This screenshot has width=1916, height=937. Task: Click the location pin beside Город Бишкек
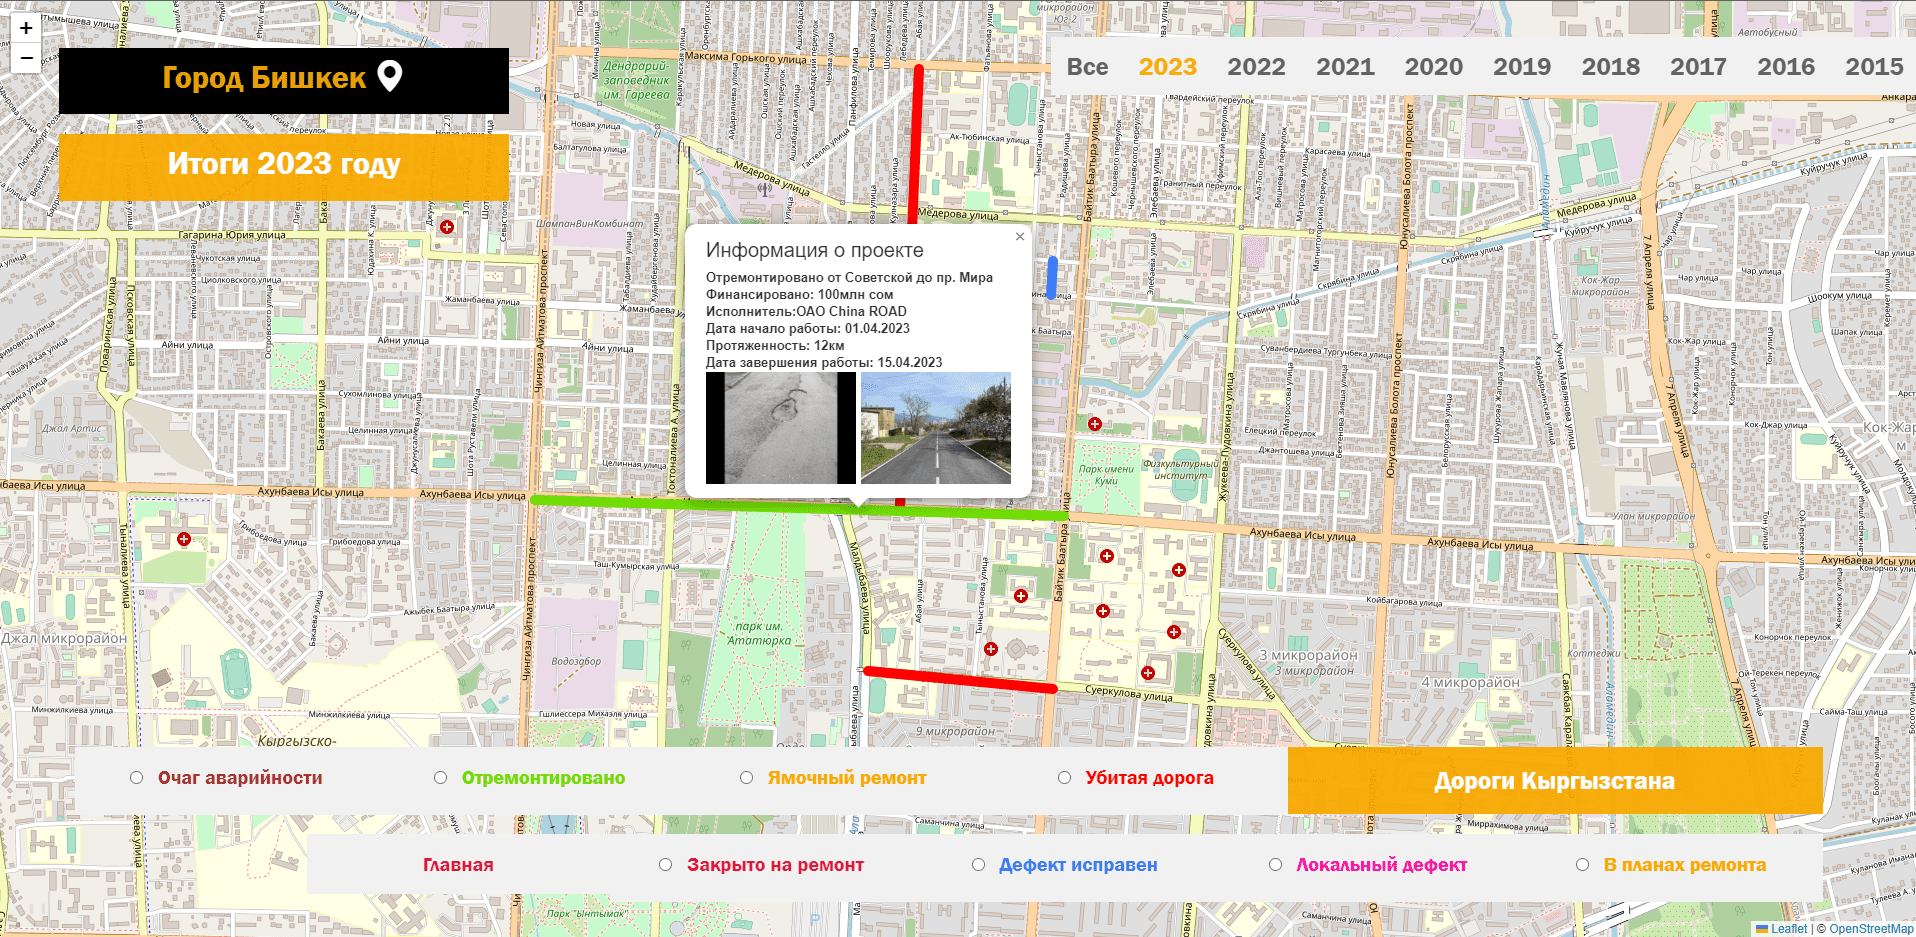(x=389, y=76)
